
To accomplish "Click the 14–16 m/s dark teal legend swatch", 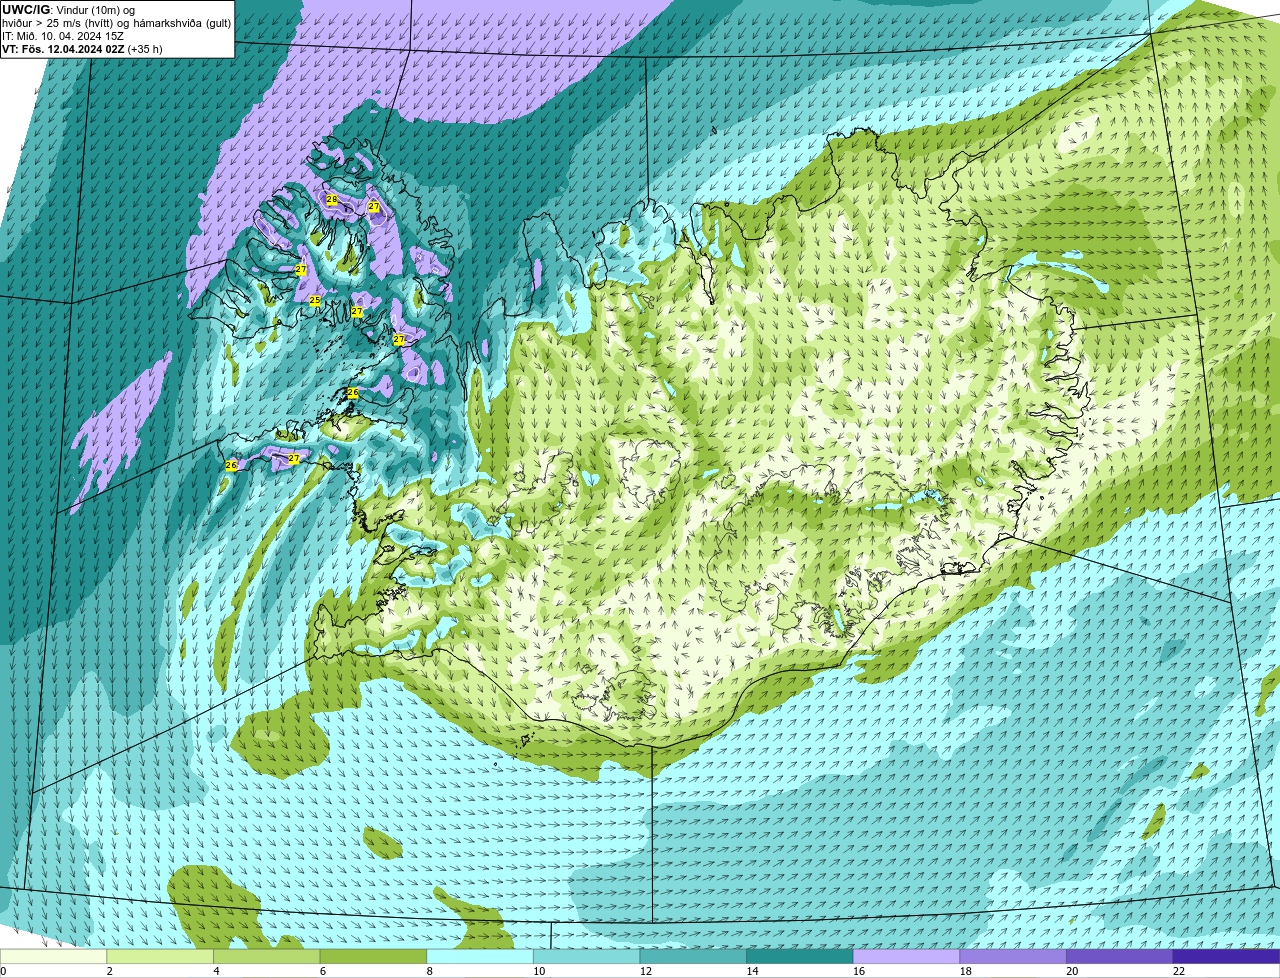I will point(800,956).
